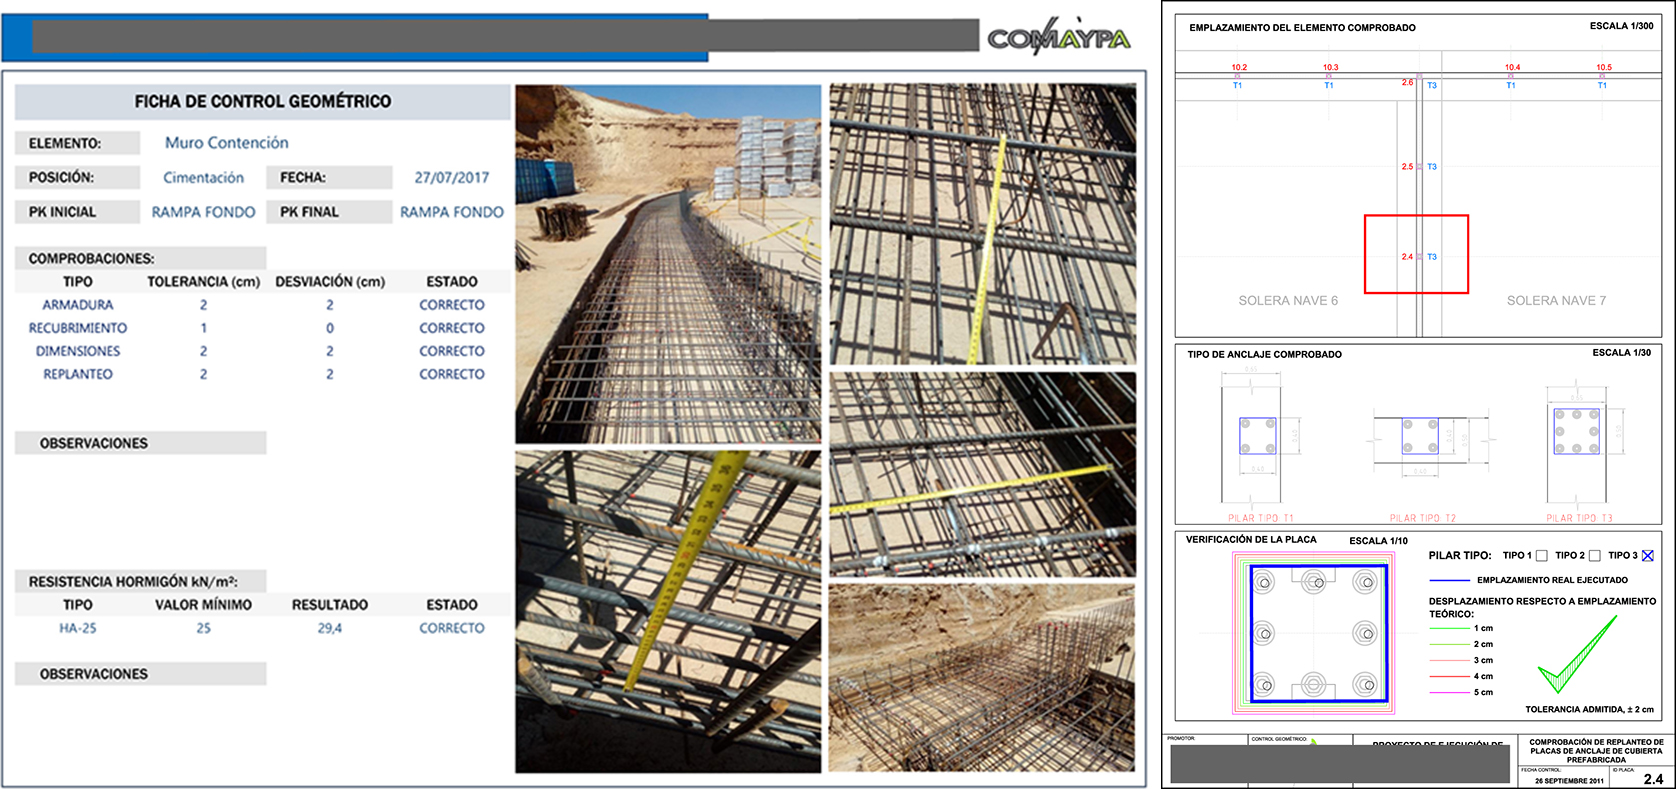Viewport: 1677px width, 789px height.
Task: Click the Muro Contención element field
Action: pos(227,143)
